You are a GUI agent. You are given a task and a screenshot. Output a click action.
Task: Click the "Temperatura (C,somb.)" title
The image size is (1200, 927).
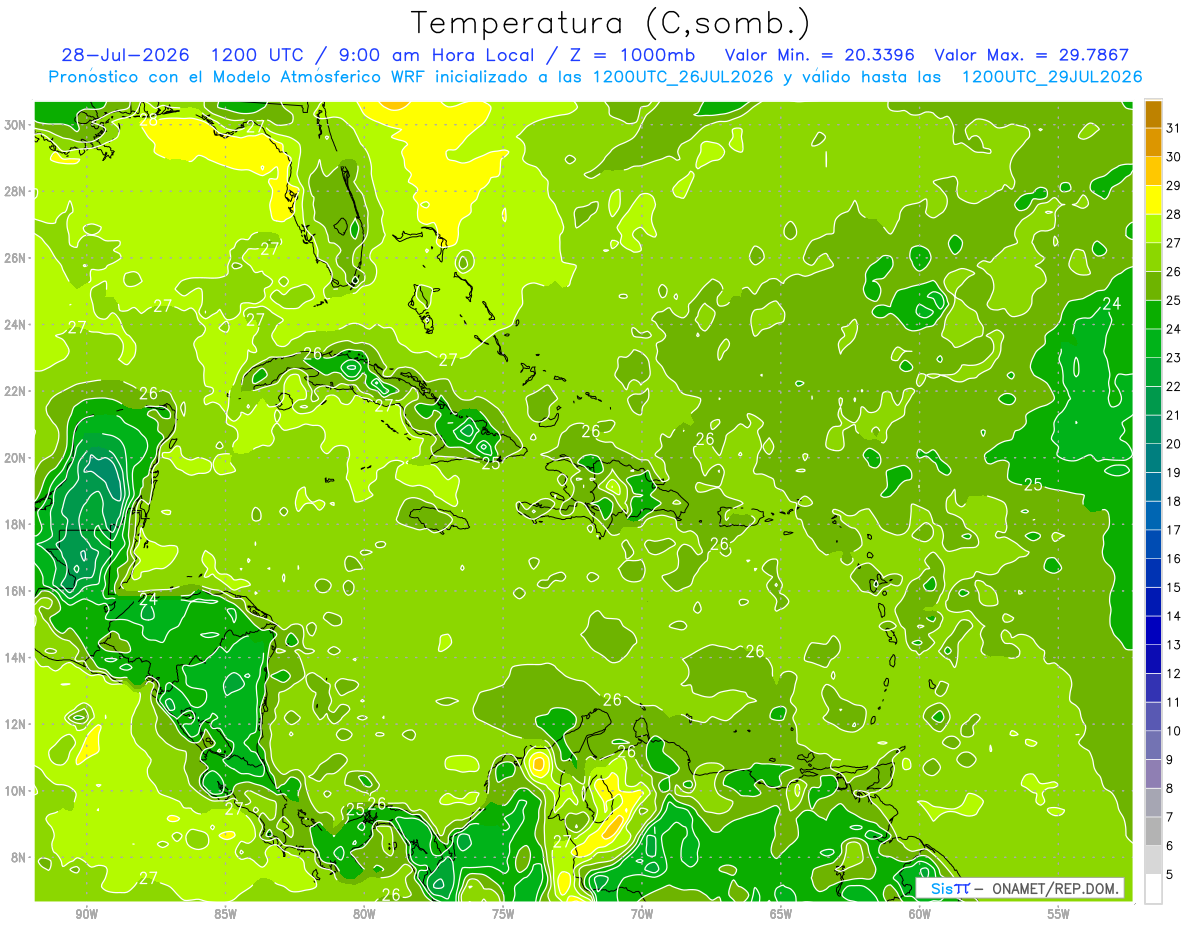[611, 23]
